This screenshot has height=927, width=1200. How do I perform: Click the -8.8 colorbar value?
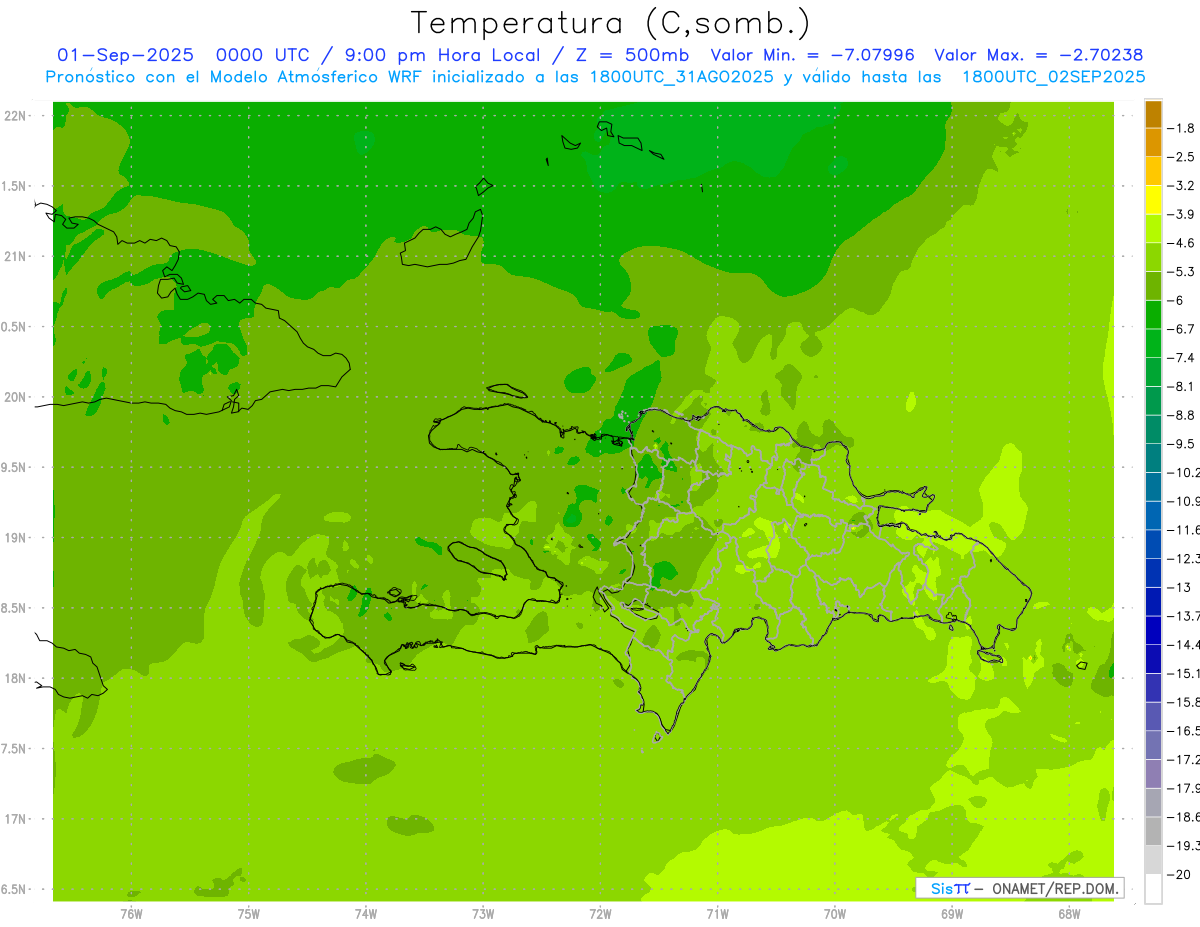(x=1181, y=415)
